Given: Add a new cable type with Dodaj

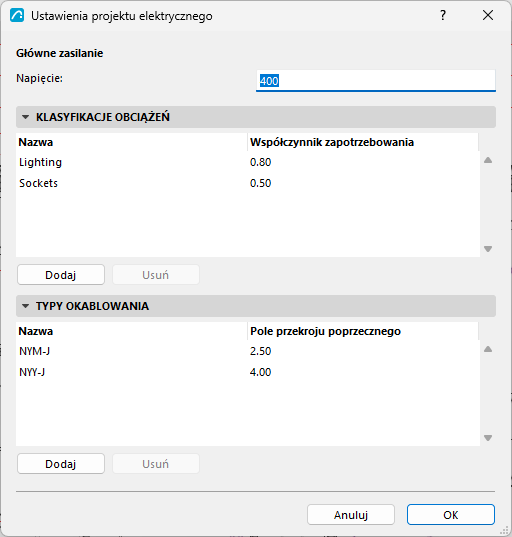Looking at the screenshot, I should (61, 464).
